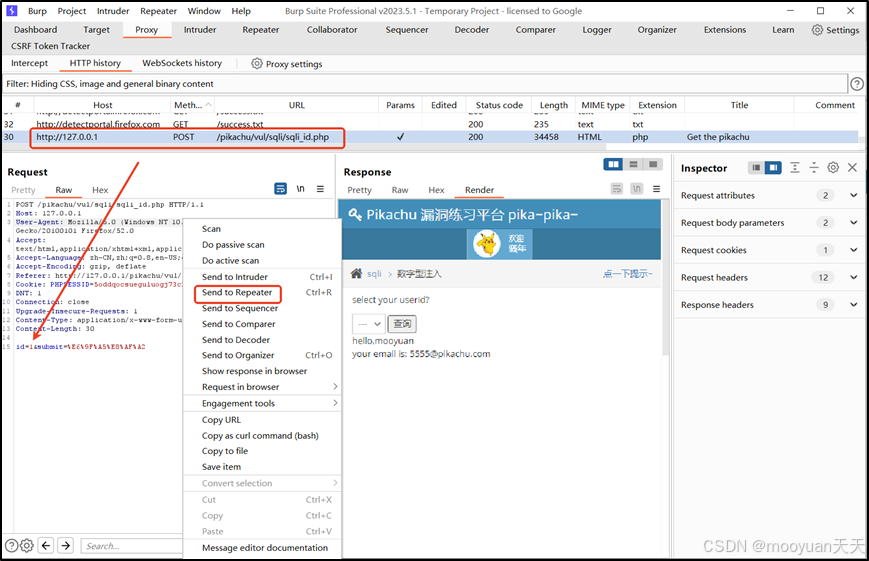Screen dimensions: 869x561
Task: Click Status code column header
Action: (499, 105)
